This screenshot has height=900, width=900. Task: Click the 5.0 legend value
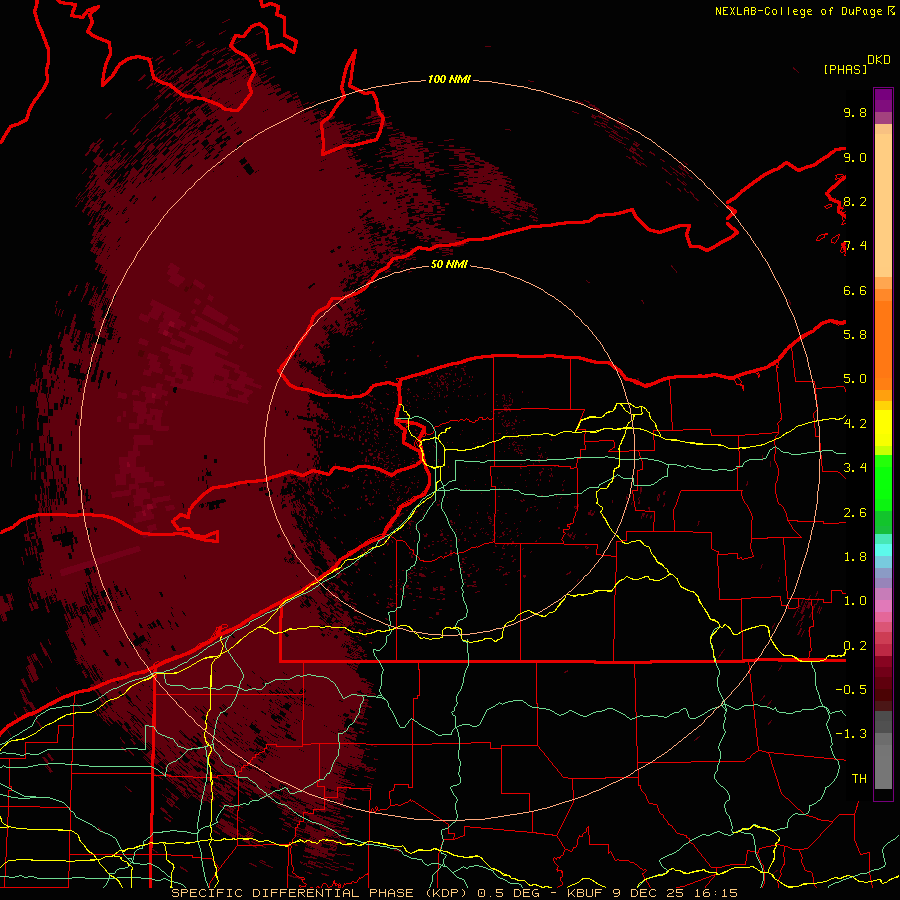[855, 379]
